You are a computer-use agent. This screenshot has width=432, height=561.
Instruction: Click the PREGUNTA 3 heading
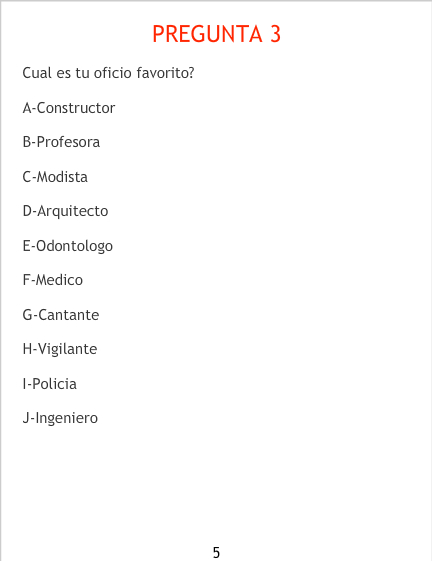[x=217, y=34]
